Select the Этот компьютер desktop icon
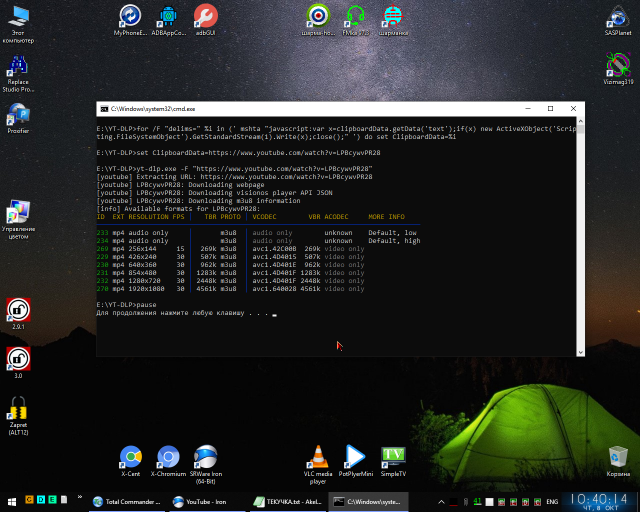The height and width of the screenshot is (512, 640). tap(18, 24)
